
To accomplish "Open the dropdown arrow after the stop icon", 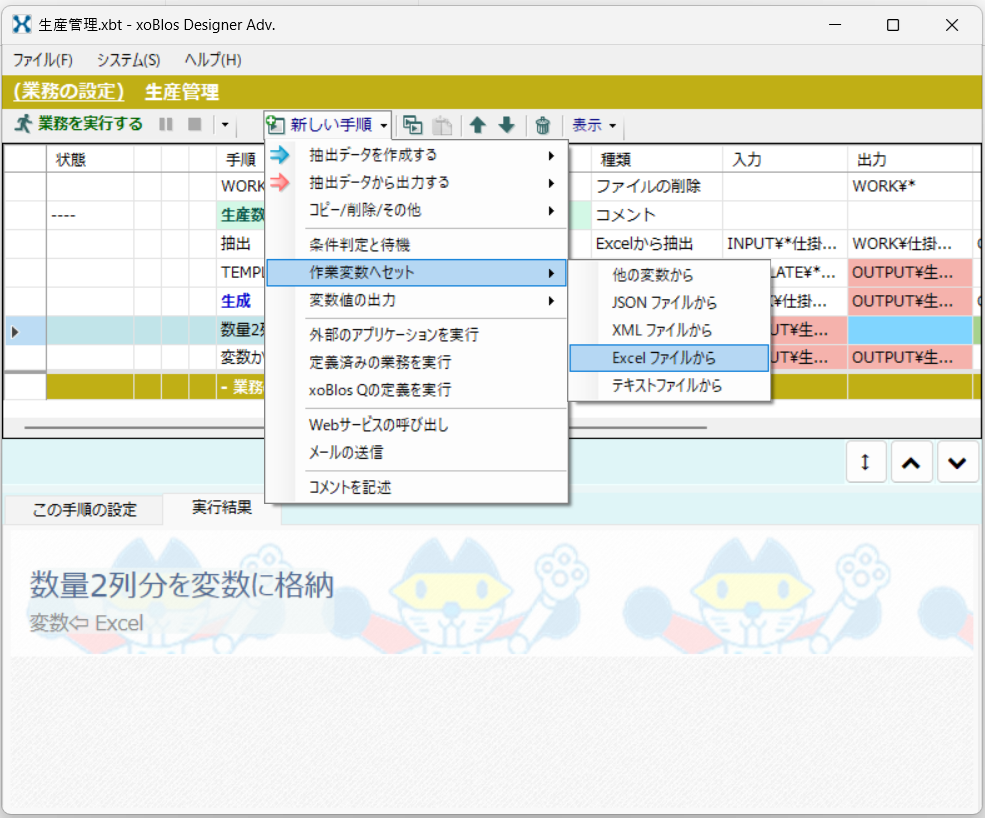I will 225,124.
